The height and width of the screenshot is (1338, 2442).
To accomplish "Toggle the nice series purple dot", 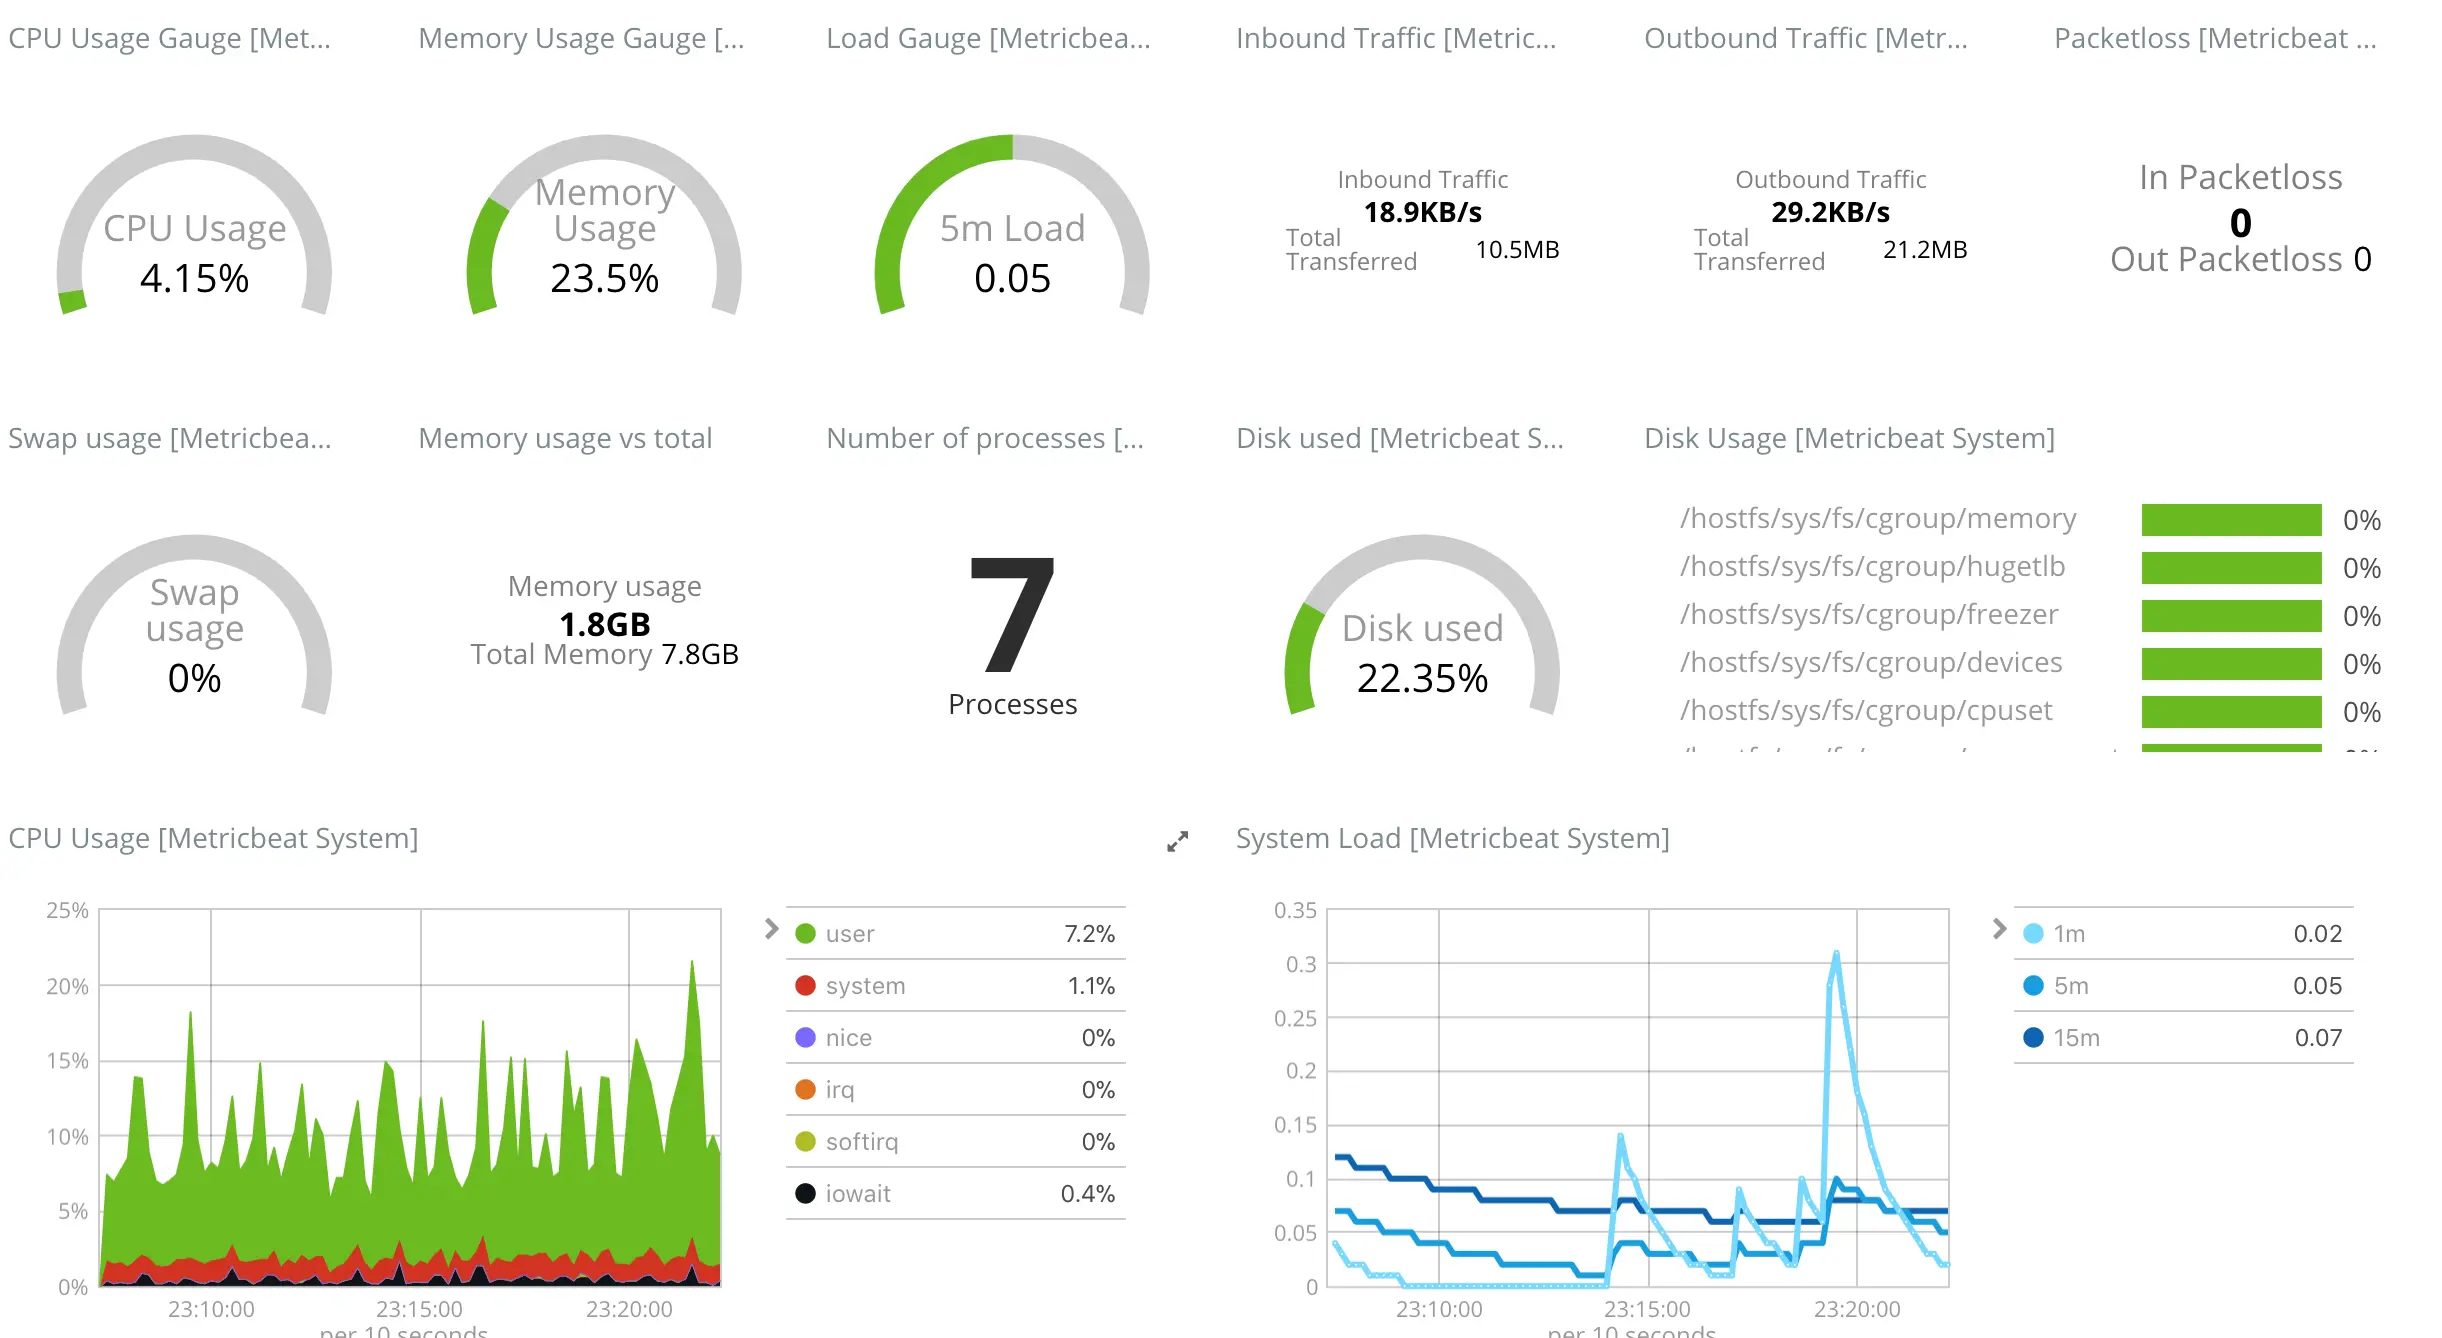I will pyautogui.click(x=805, y=1038).
